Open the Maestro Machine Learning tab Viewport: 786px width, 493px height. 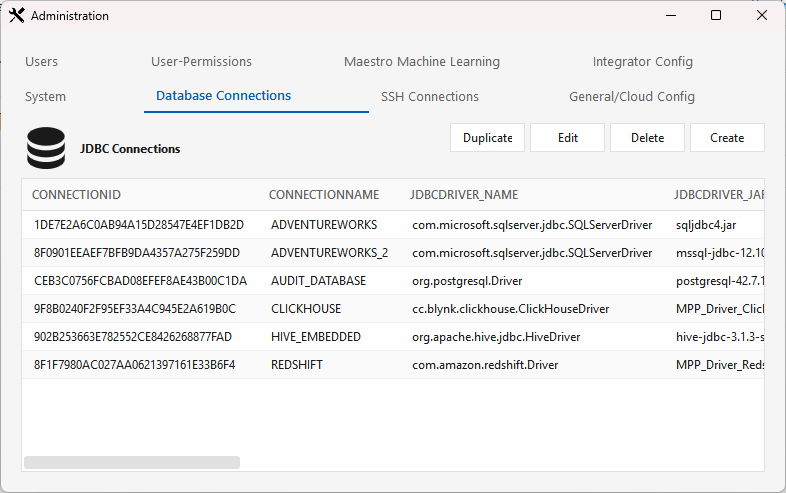pos(422,62)
